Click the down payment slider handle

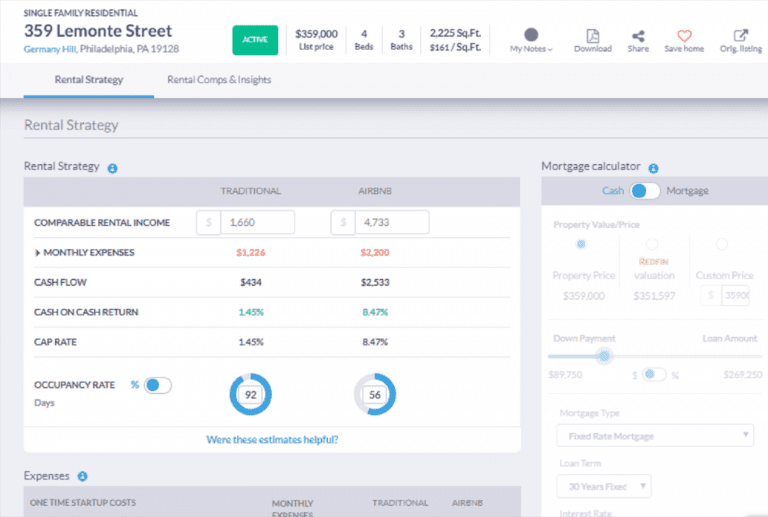coord(604,355)
